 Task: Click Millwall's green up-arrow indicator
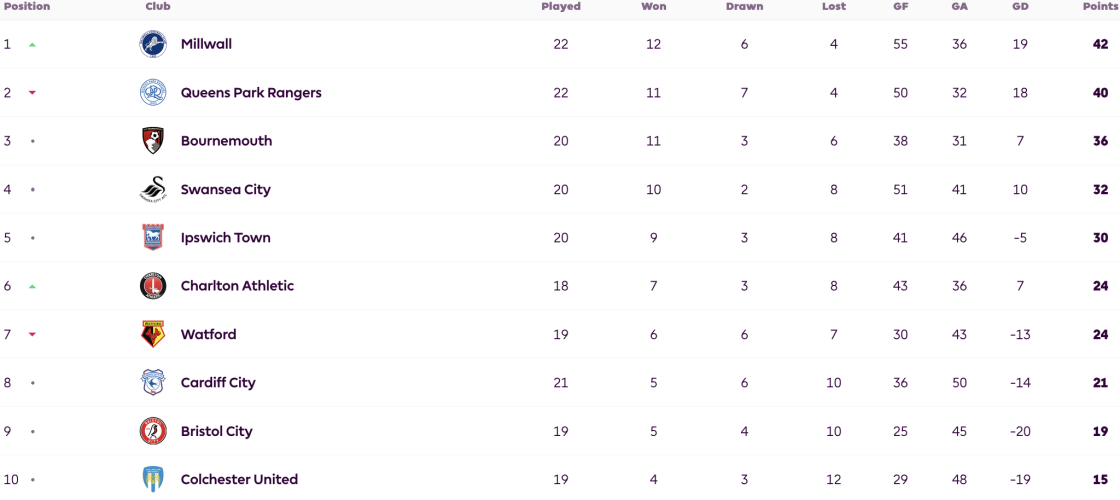(x=32, y=44)
